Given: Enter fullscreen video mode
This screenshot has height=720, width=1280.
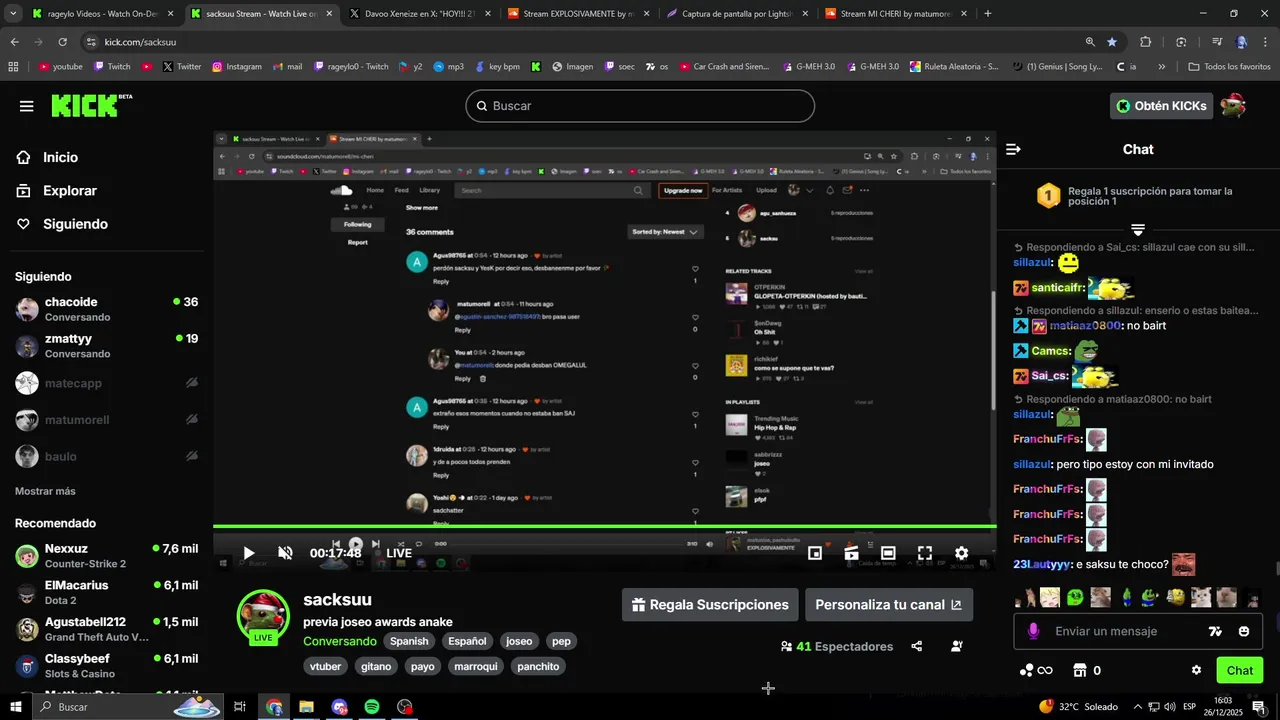Looking at the screenshot, I should [x=925, y=553].
